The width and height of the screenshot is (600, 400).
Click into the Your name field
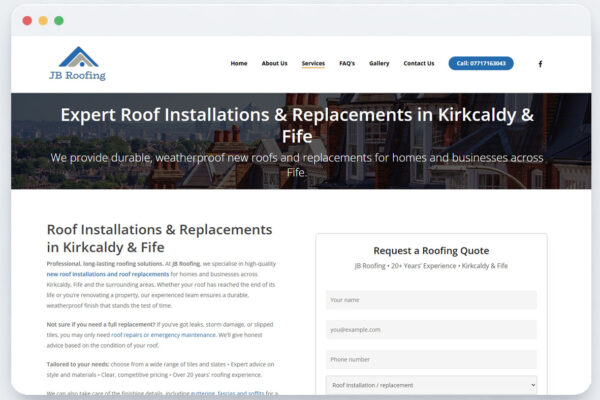(x=431, y=300)
